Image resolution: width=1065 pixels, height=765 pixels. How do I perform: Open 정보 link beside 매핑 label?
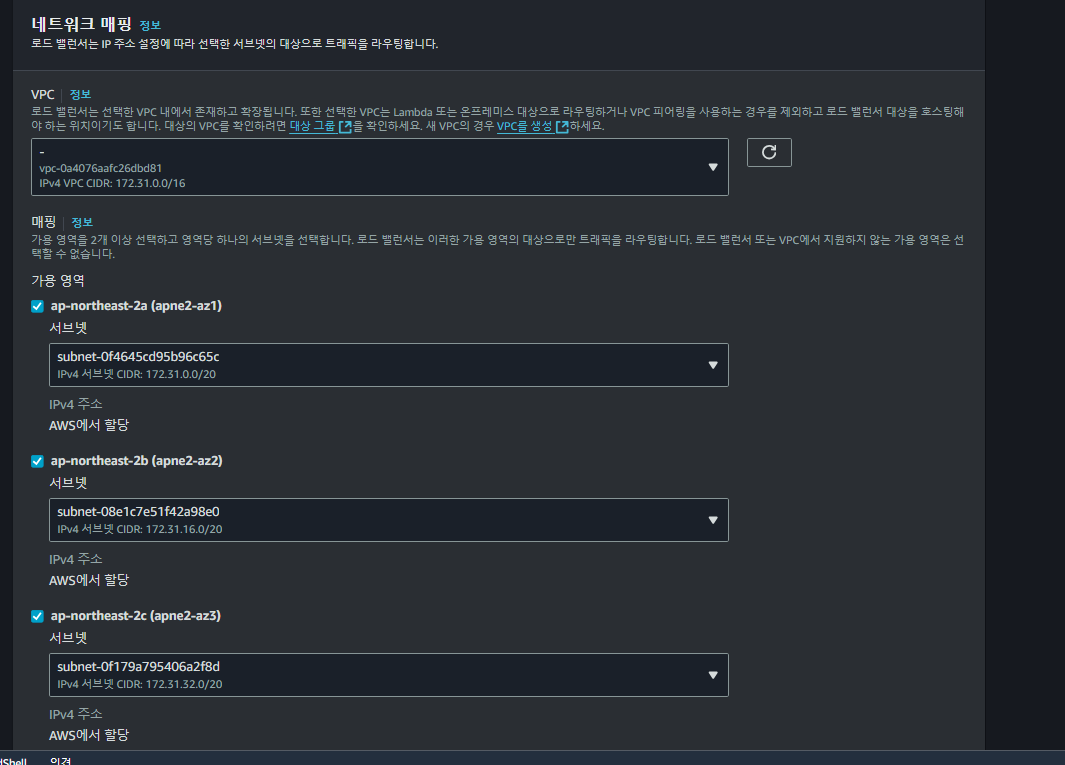coord(82,222)
